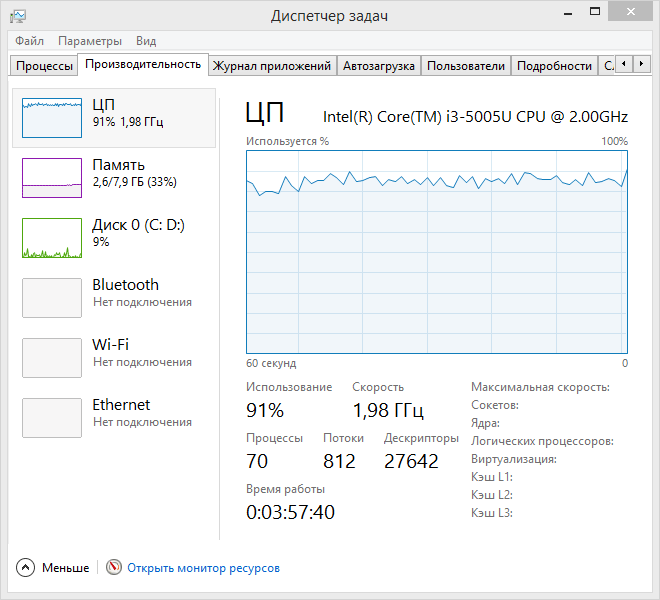Click the Дескрипторы label
The height and width of the screenshot is (600, 660).
[x=421, y=438]
